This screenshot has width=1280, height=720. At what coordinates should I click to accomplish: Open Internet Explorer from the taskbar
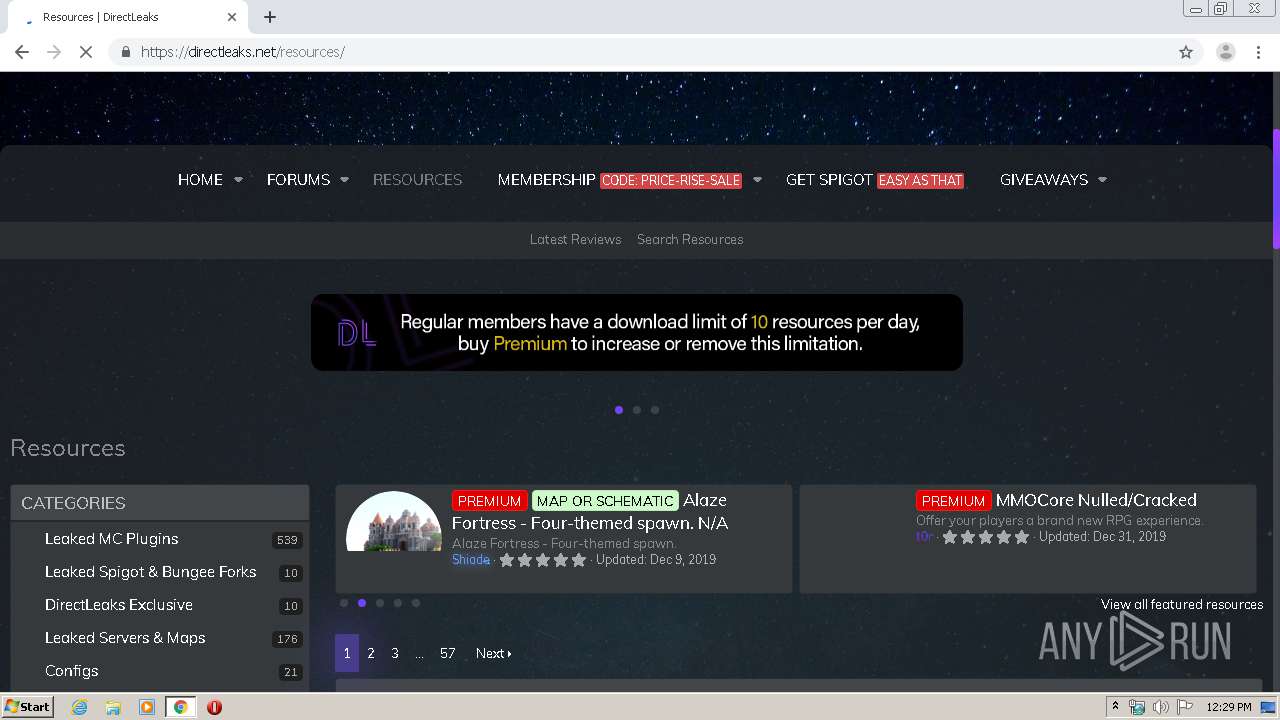tap(80, 707)
